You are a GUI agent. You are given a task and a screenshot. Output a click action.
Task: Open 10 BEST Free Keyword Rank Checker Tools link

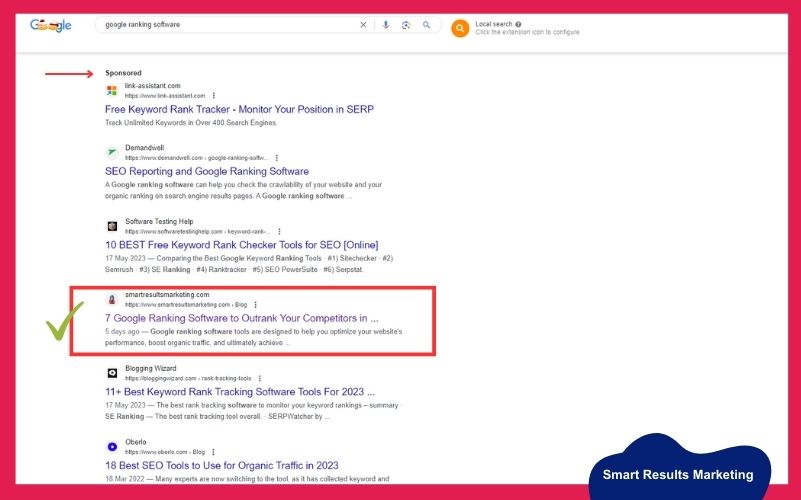(x=242, y=245)
